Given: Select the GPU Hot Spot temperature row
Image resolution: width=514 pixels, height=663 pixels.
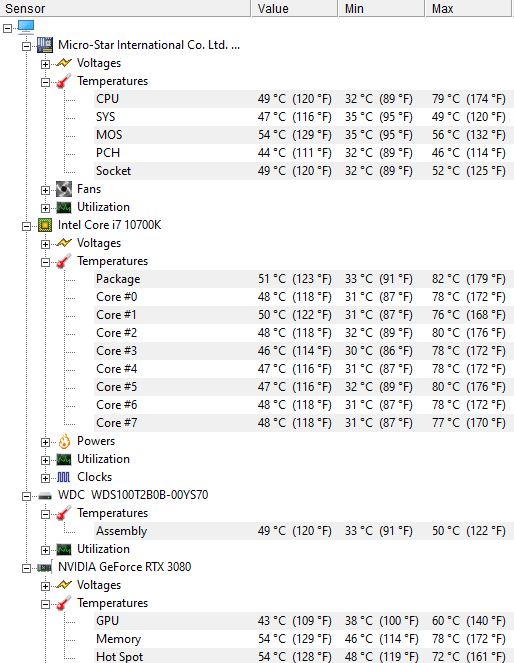Looking at the screenshot, I should (x=302, y=656).
